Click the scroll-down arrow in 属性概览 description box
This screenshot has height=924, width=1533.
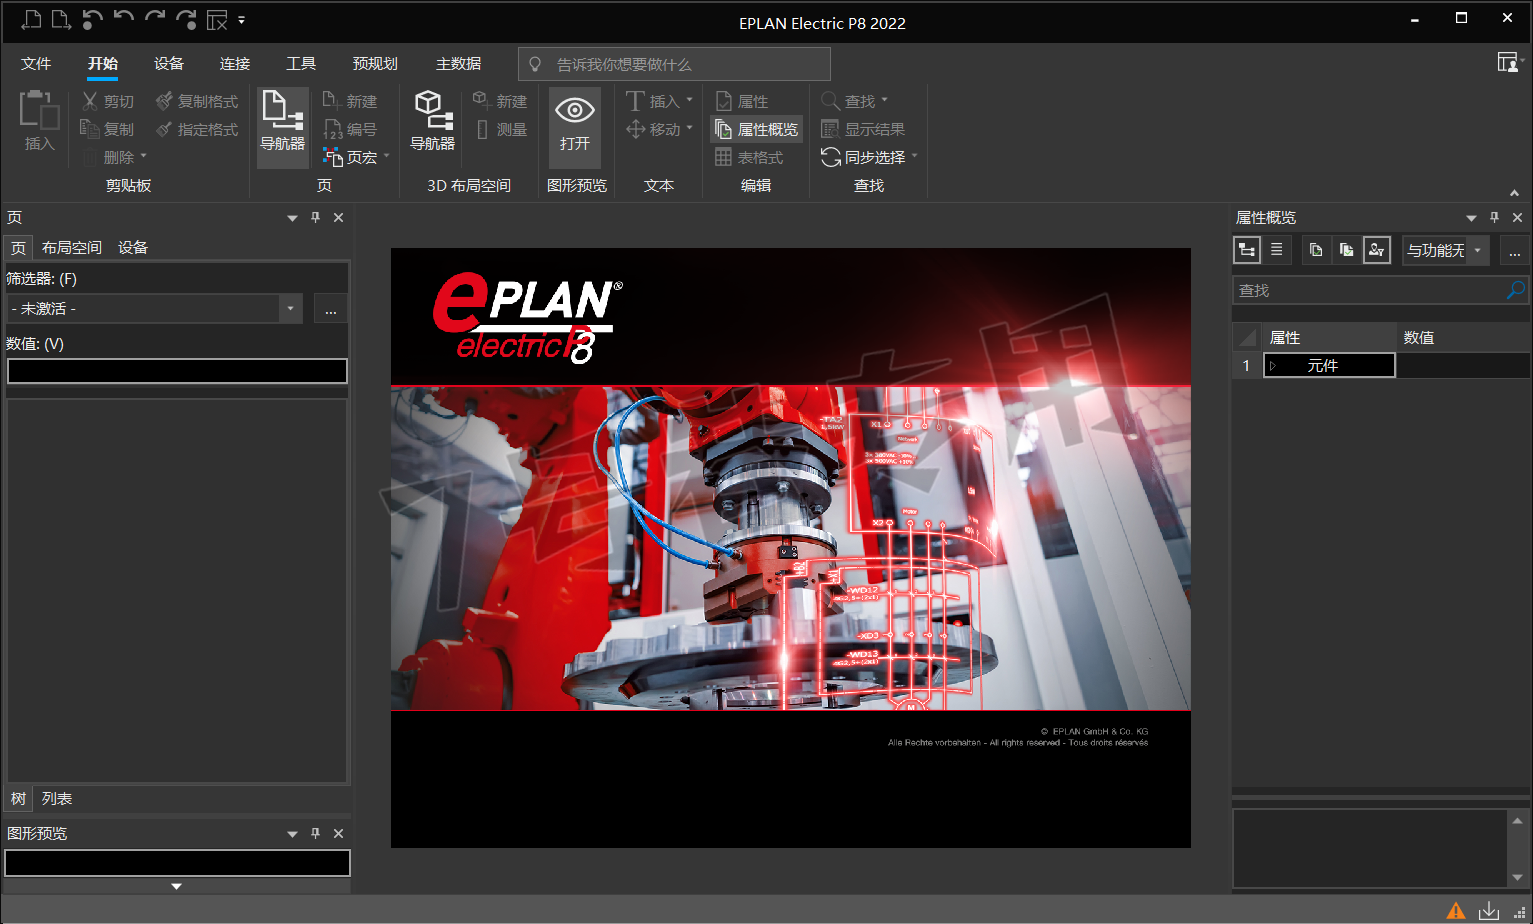[x=1517, y=877]
